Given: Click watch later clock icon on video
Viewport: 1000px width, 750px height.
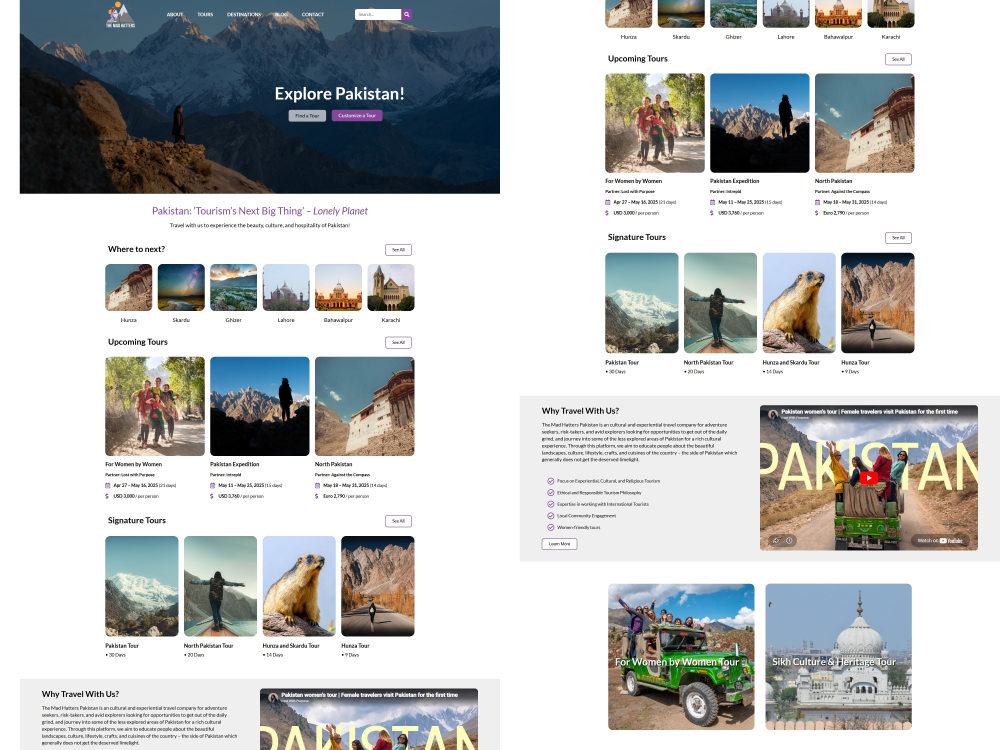Looking at the screenshot, I should coord(789,540).
